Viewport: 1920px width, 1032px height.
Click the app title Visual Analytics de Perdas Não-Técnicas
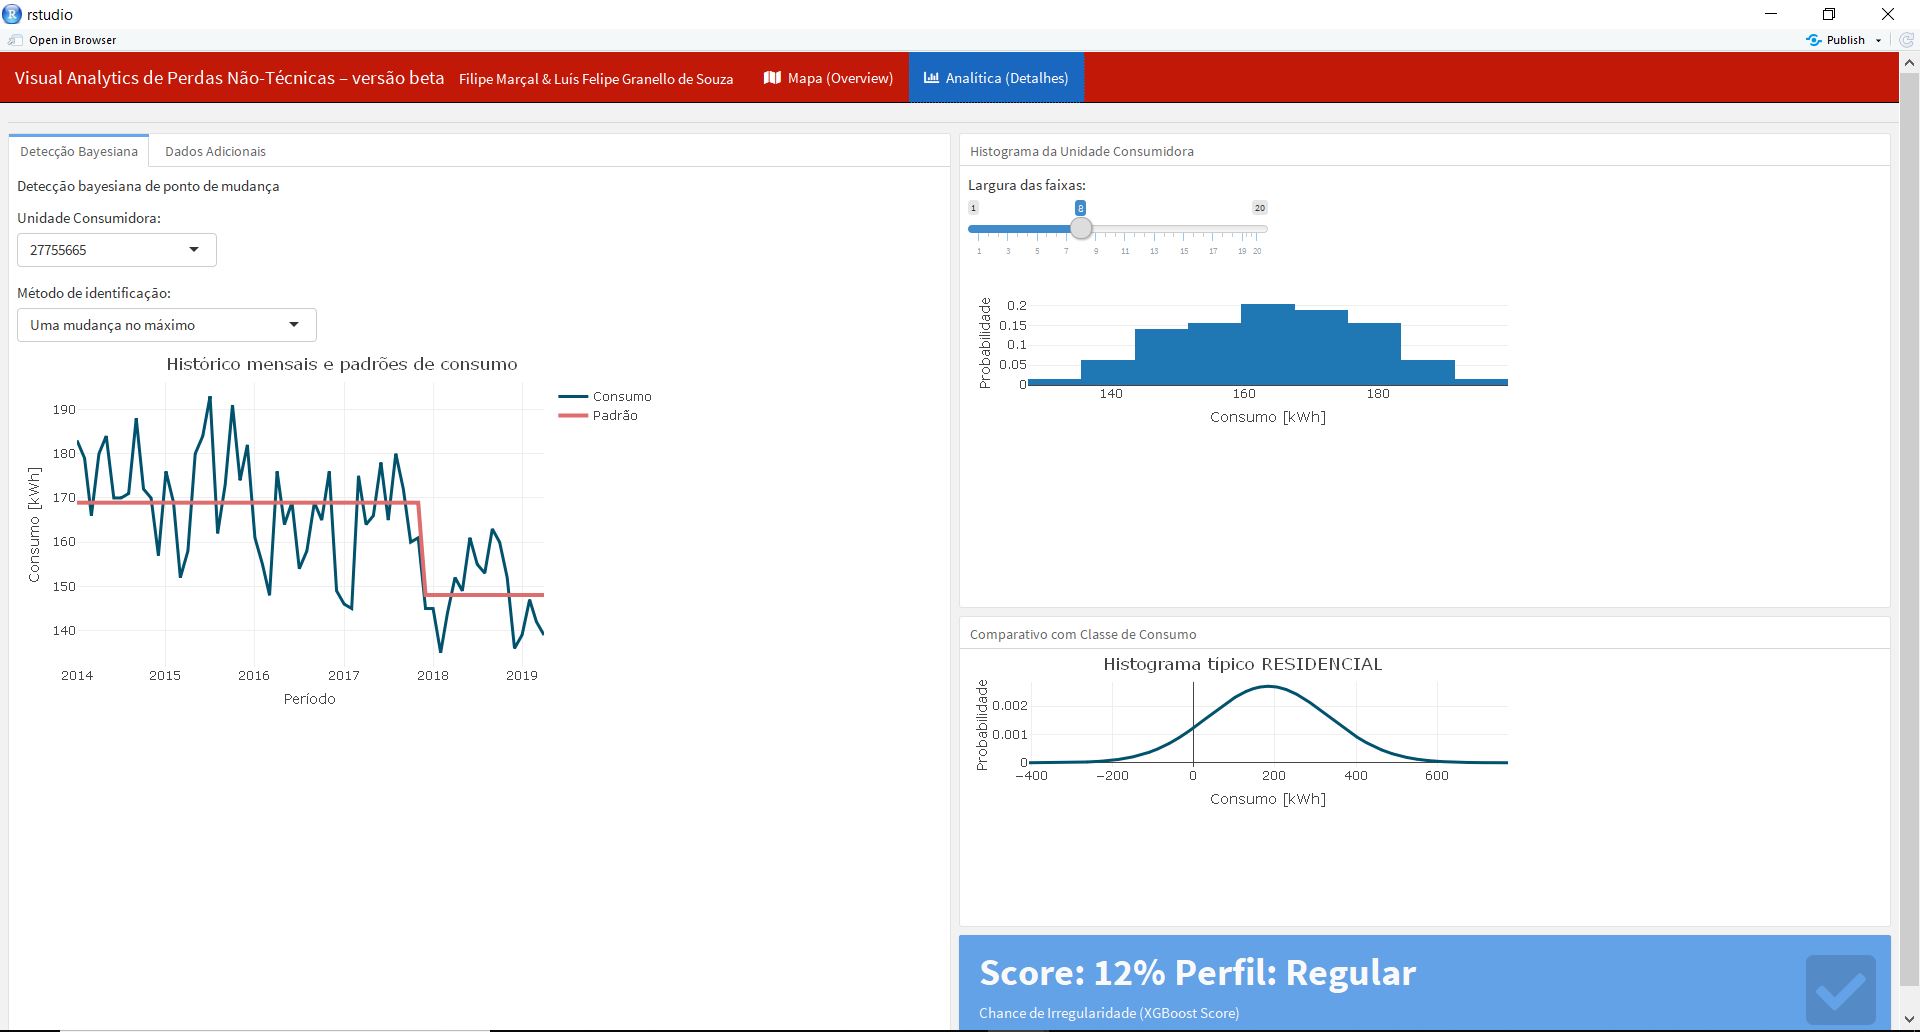pos(229,78)
